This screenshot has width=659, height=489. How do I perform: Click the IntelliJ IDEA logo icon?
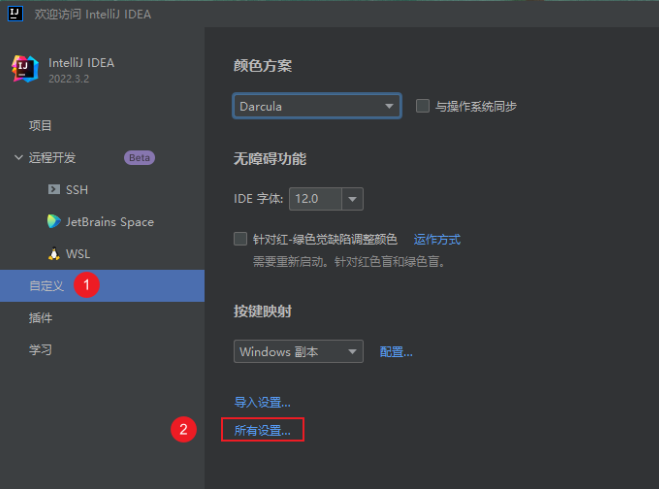(x=25, y=69)
